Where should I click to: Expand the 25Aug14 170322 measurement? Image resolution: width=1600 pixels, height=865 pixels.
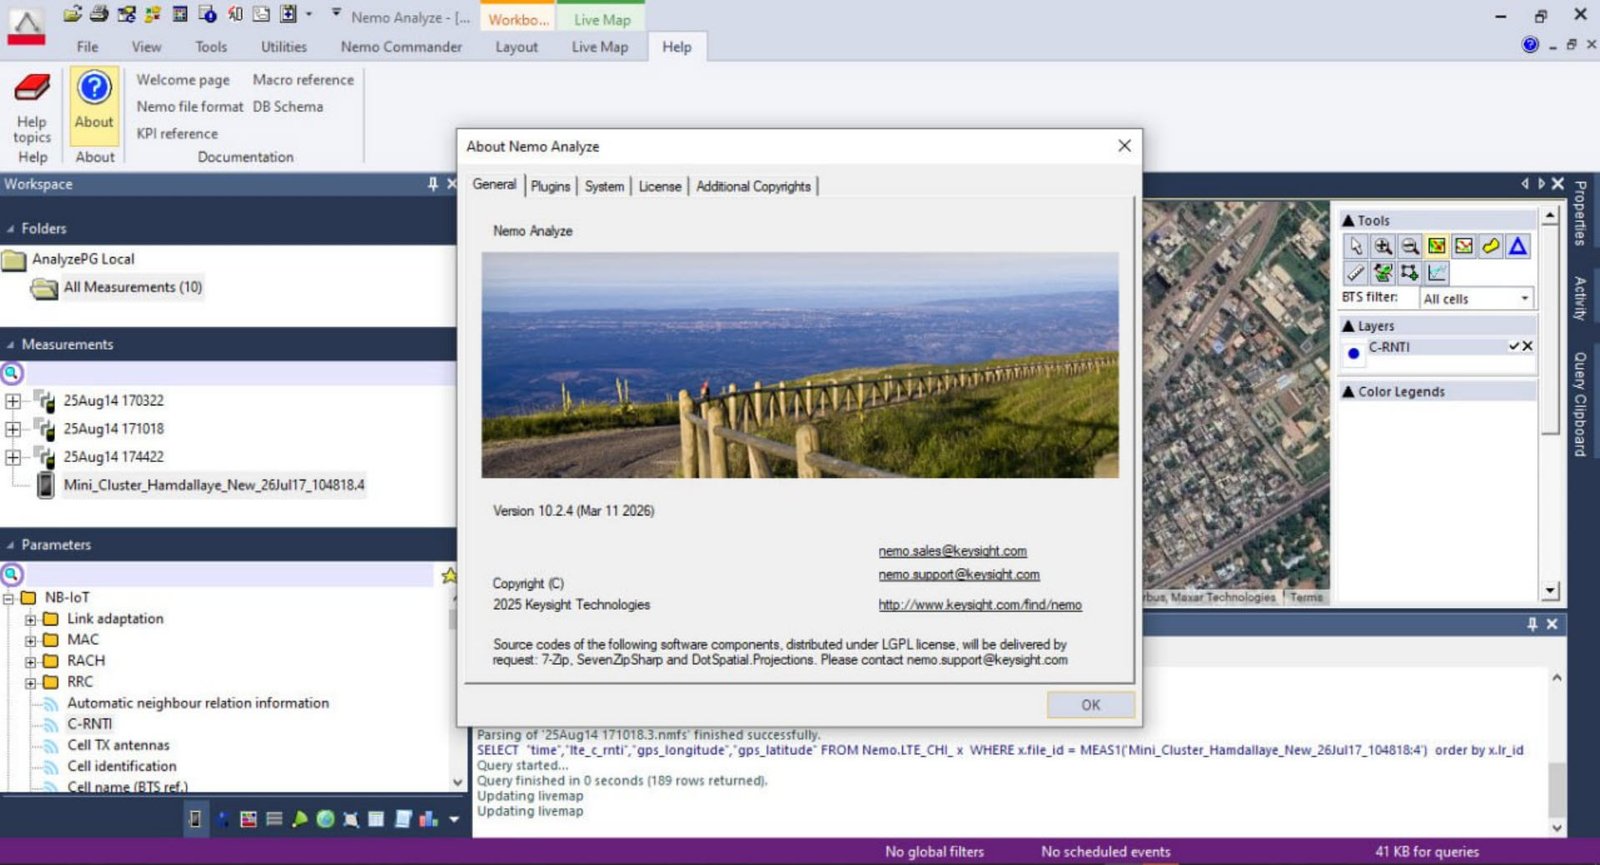point(12,401)
